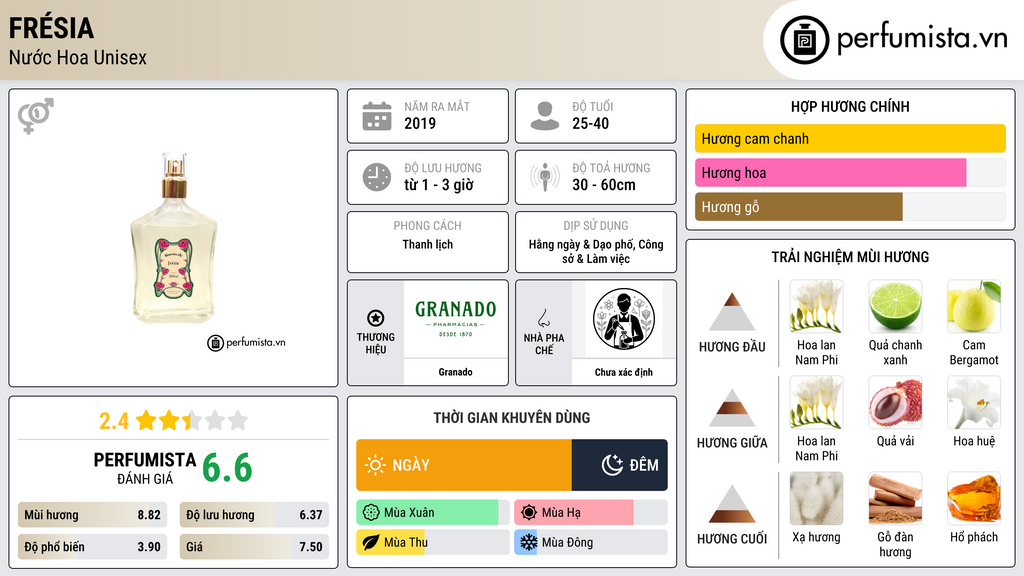Image resolution: width=1024 pixels, height=576 pixels.
Task: Click the Thanh lịch style value
Action: tap(428, 244)
